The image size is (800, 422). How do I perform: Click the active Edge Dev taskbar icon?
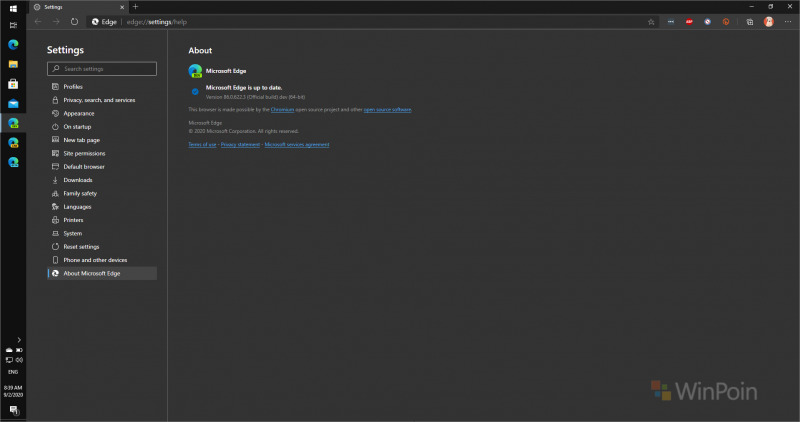tap(13, 123)
